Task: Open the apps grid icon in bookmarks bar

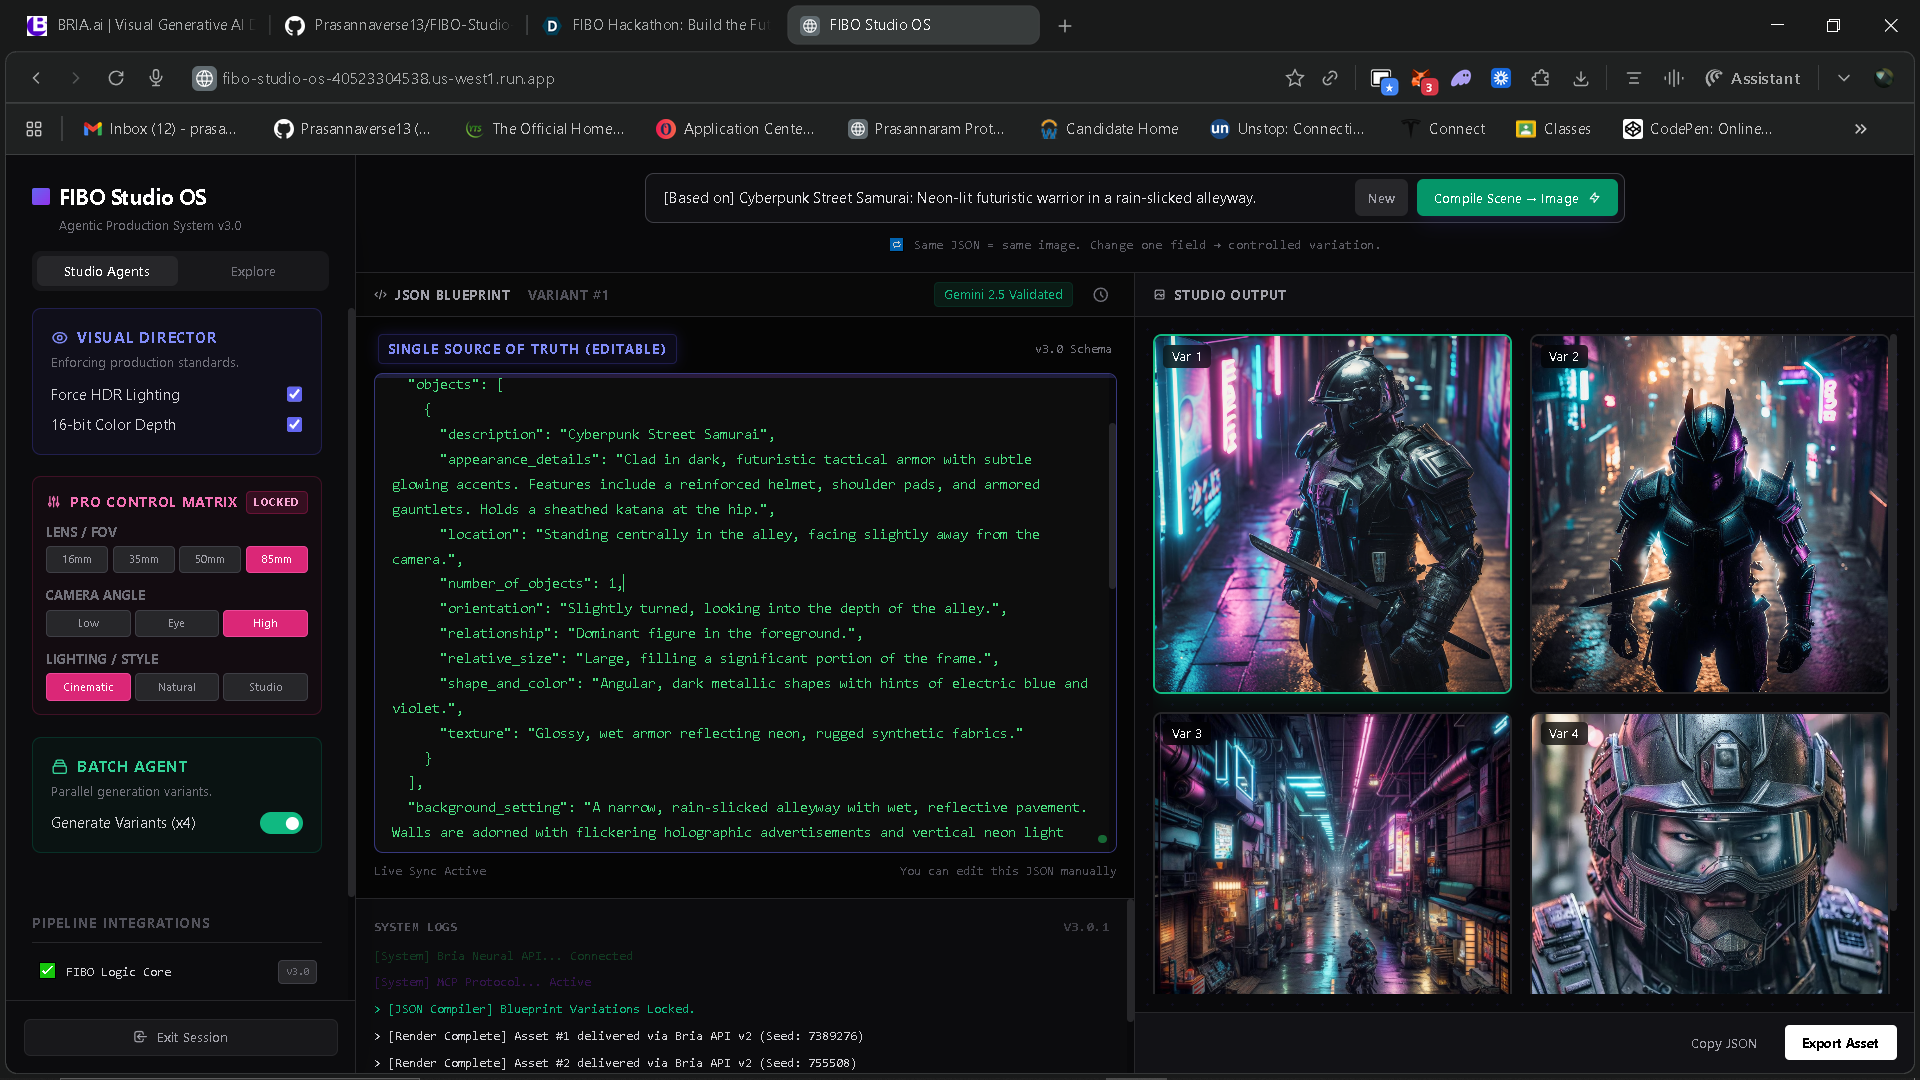Action: (34, 129)
